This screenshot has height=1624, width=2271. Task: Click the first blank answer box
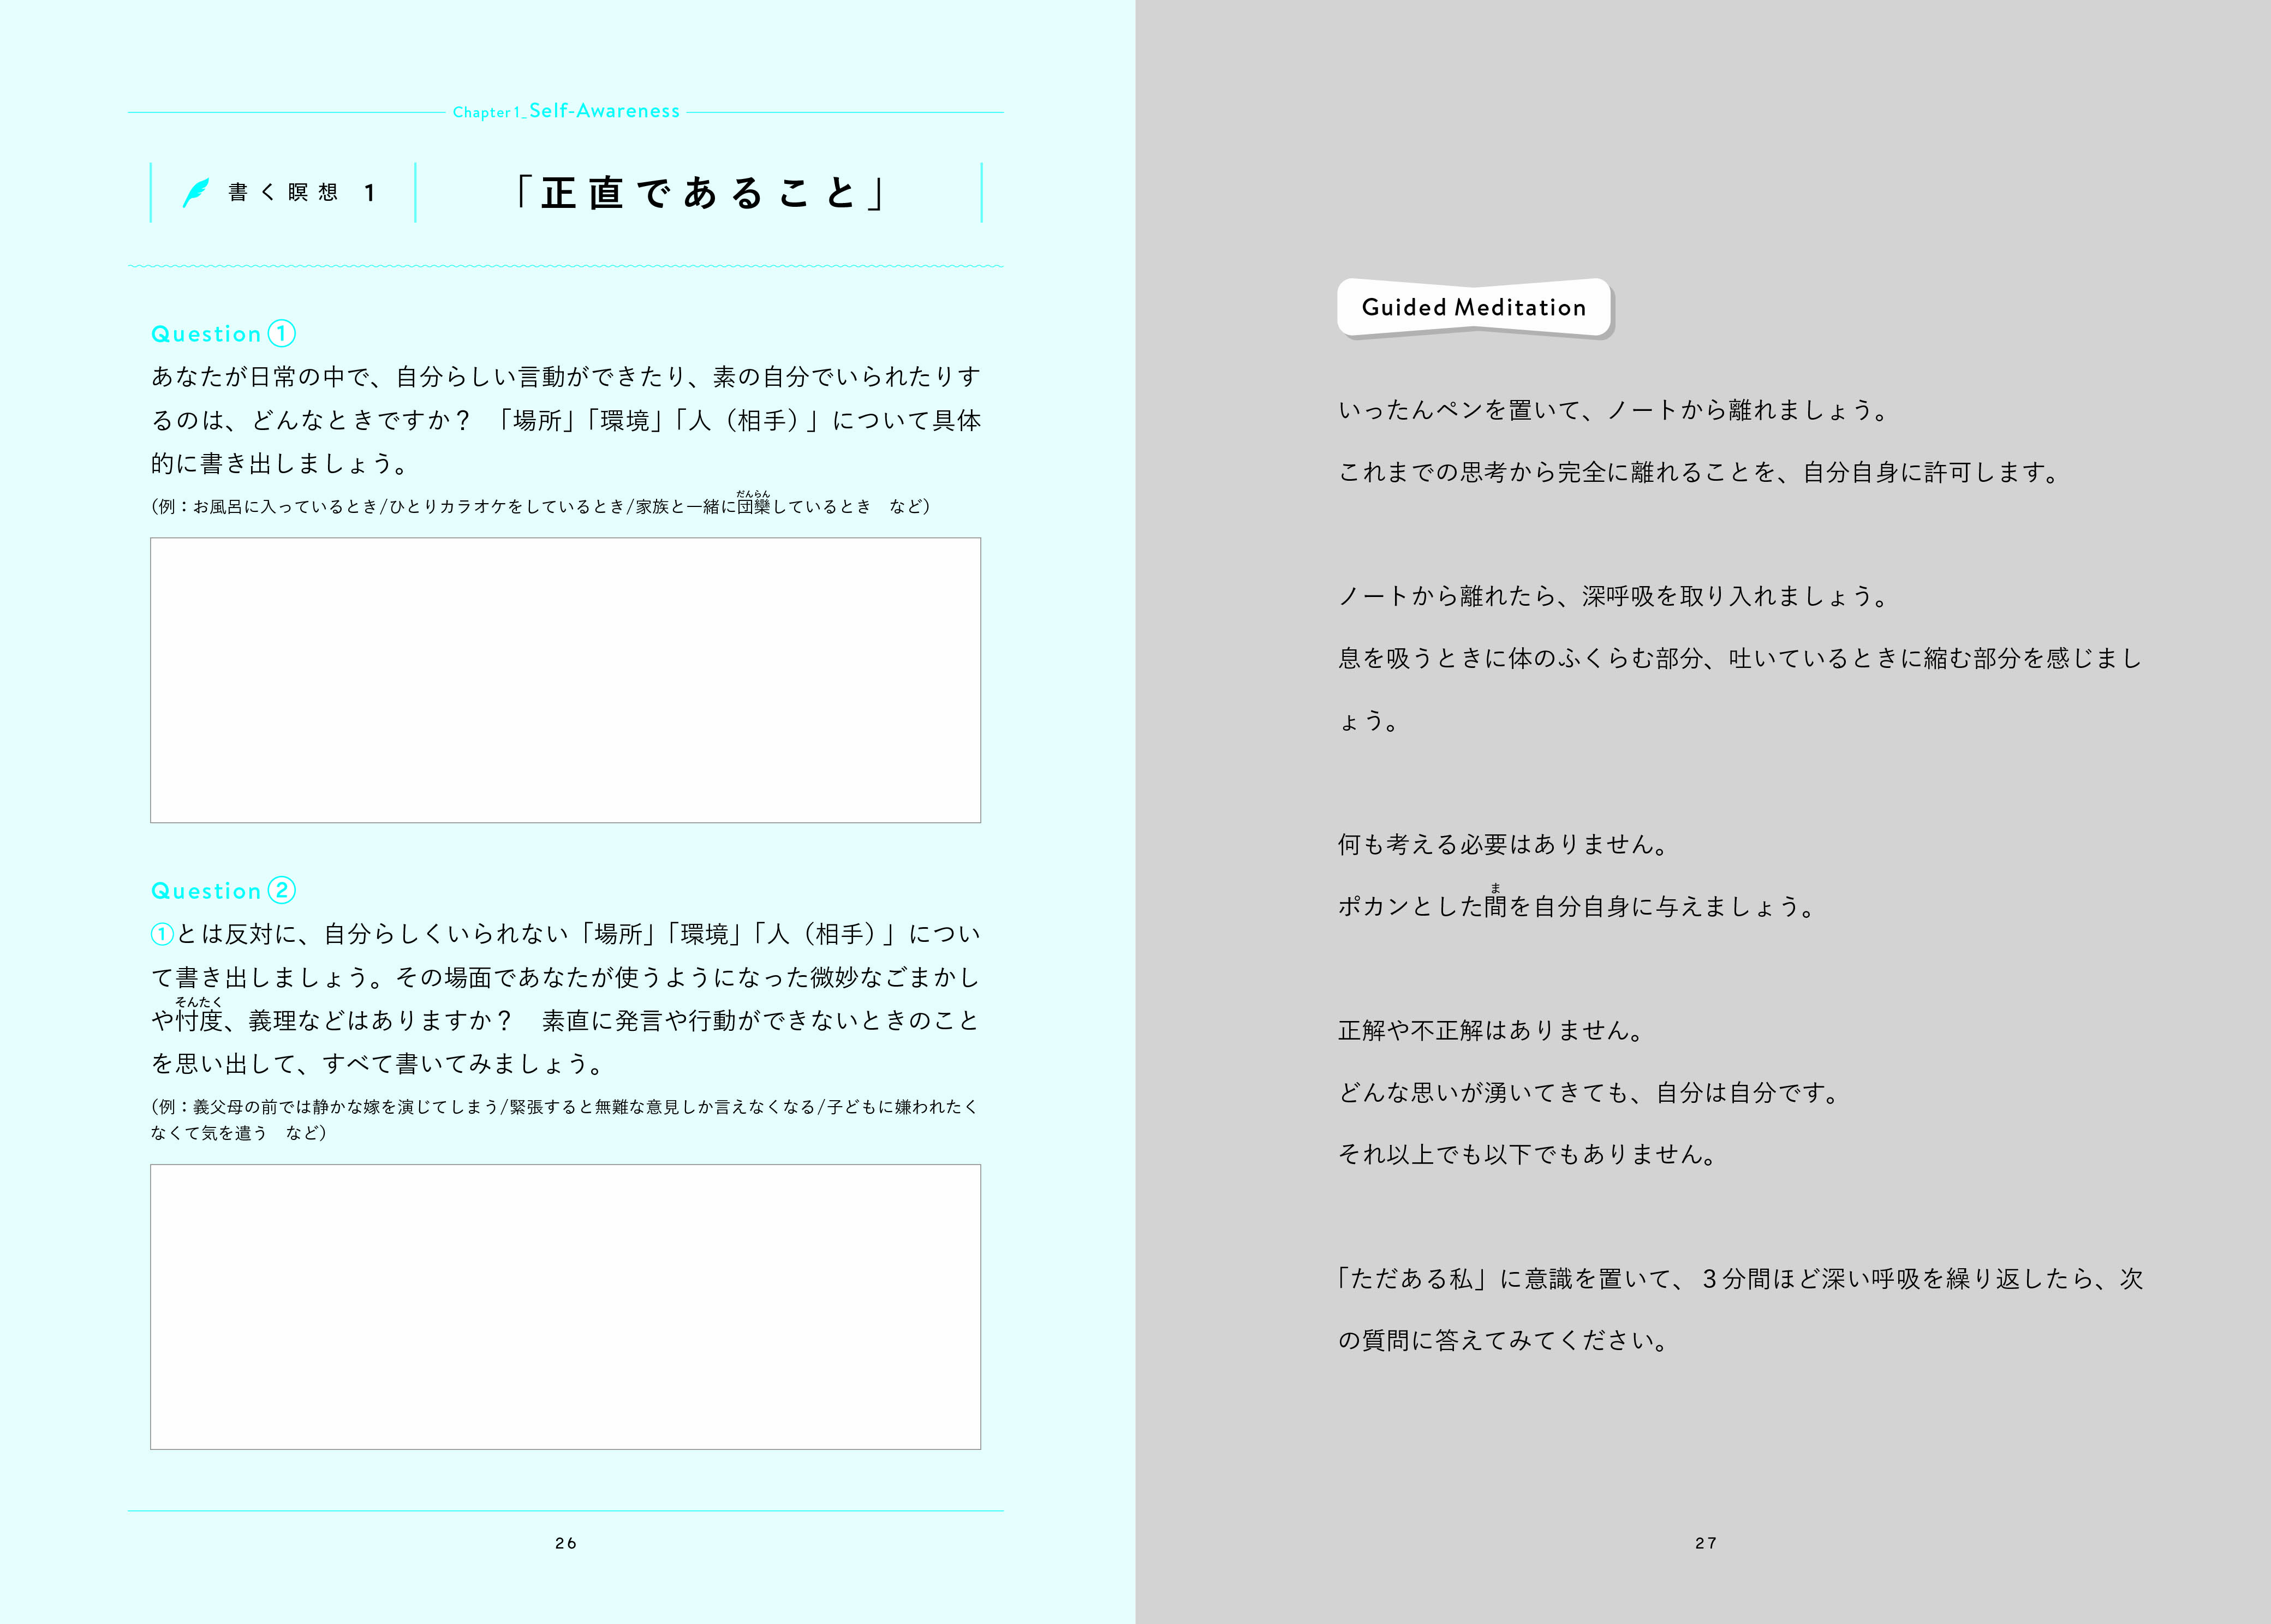pyautogui.click(x=565, y=680)
